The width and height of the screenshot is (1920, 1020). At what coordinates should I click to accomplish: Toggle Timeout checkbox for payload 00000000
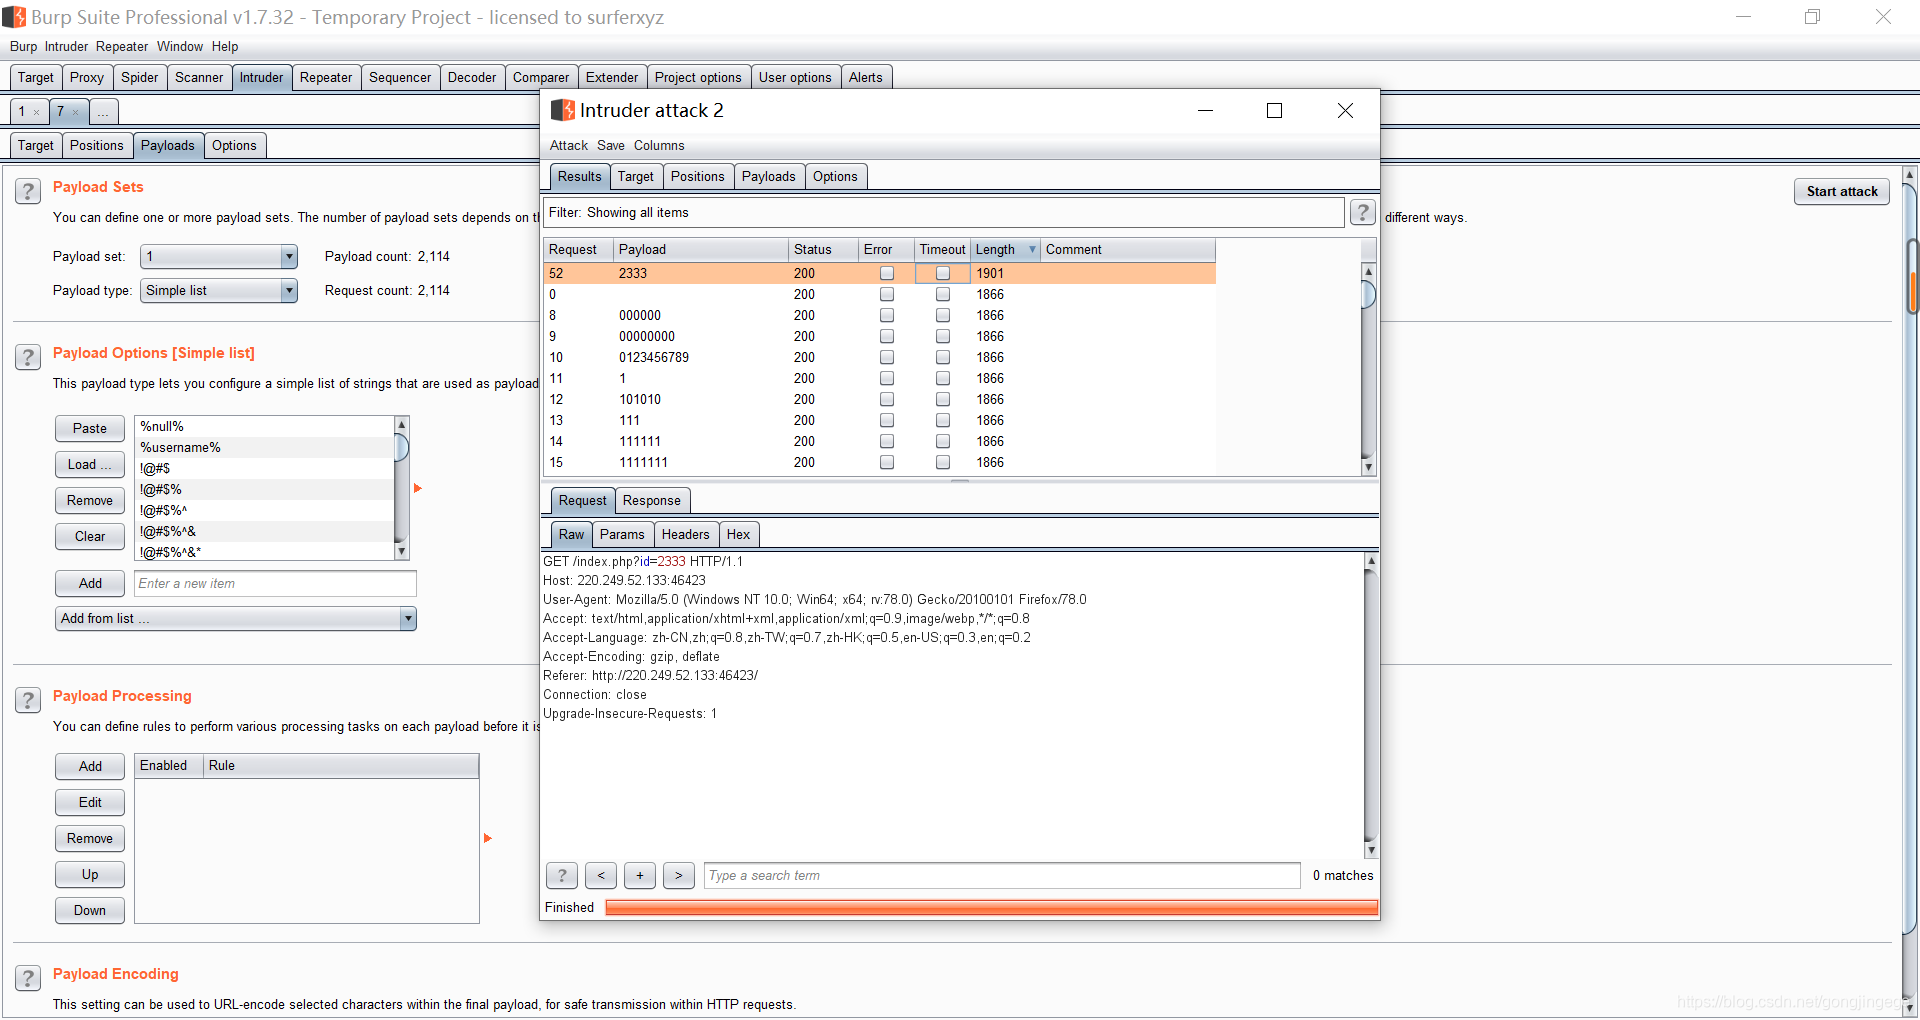(x=943, y=336)
